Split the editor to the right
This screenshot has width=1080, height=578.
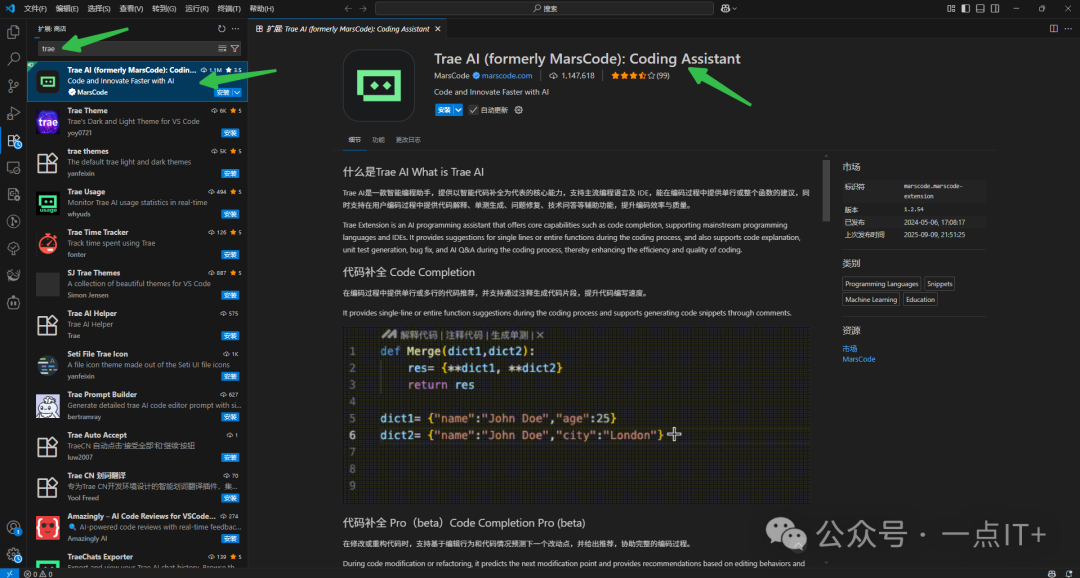(1053, 29)
